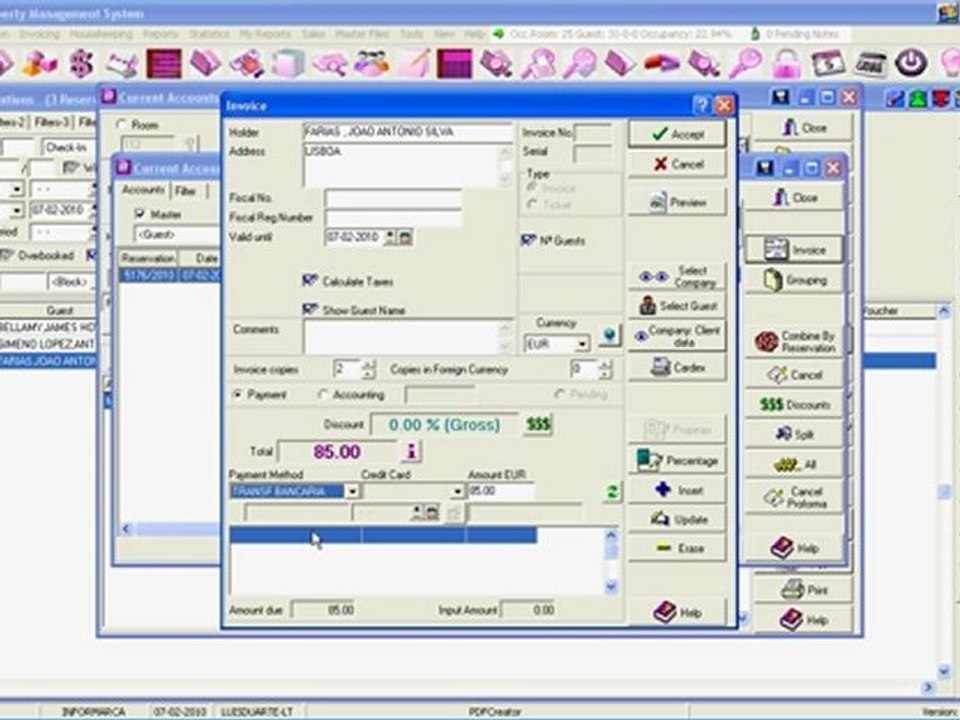Image resolution: width=960 pixels, height=720 pixels.
Task: Click the database cylinder toolbar icon
Action: point(288,64)
